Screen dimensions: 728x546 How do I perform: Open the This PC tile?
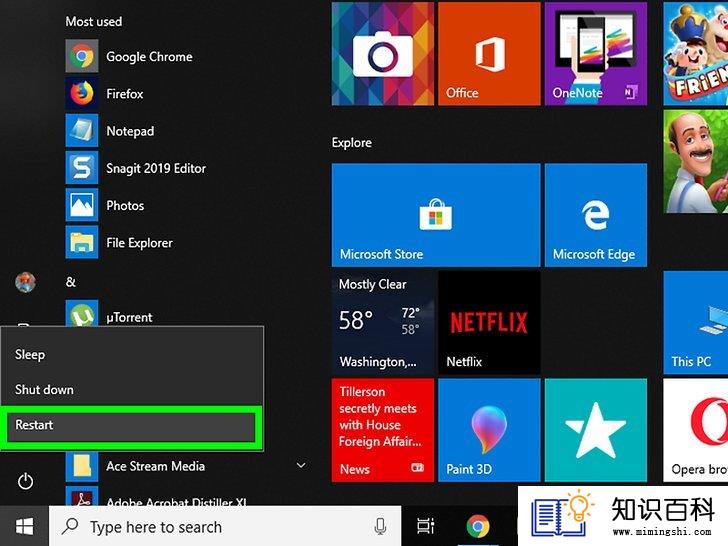696,323
